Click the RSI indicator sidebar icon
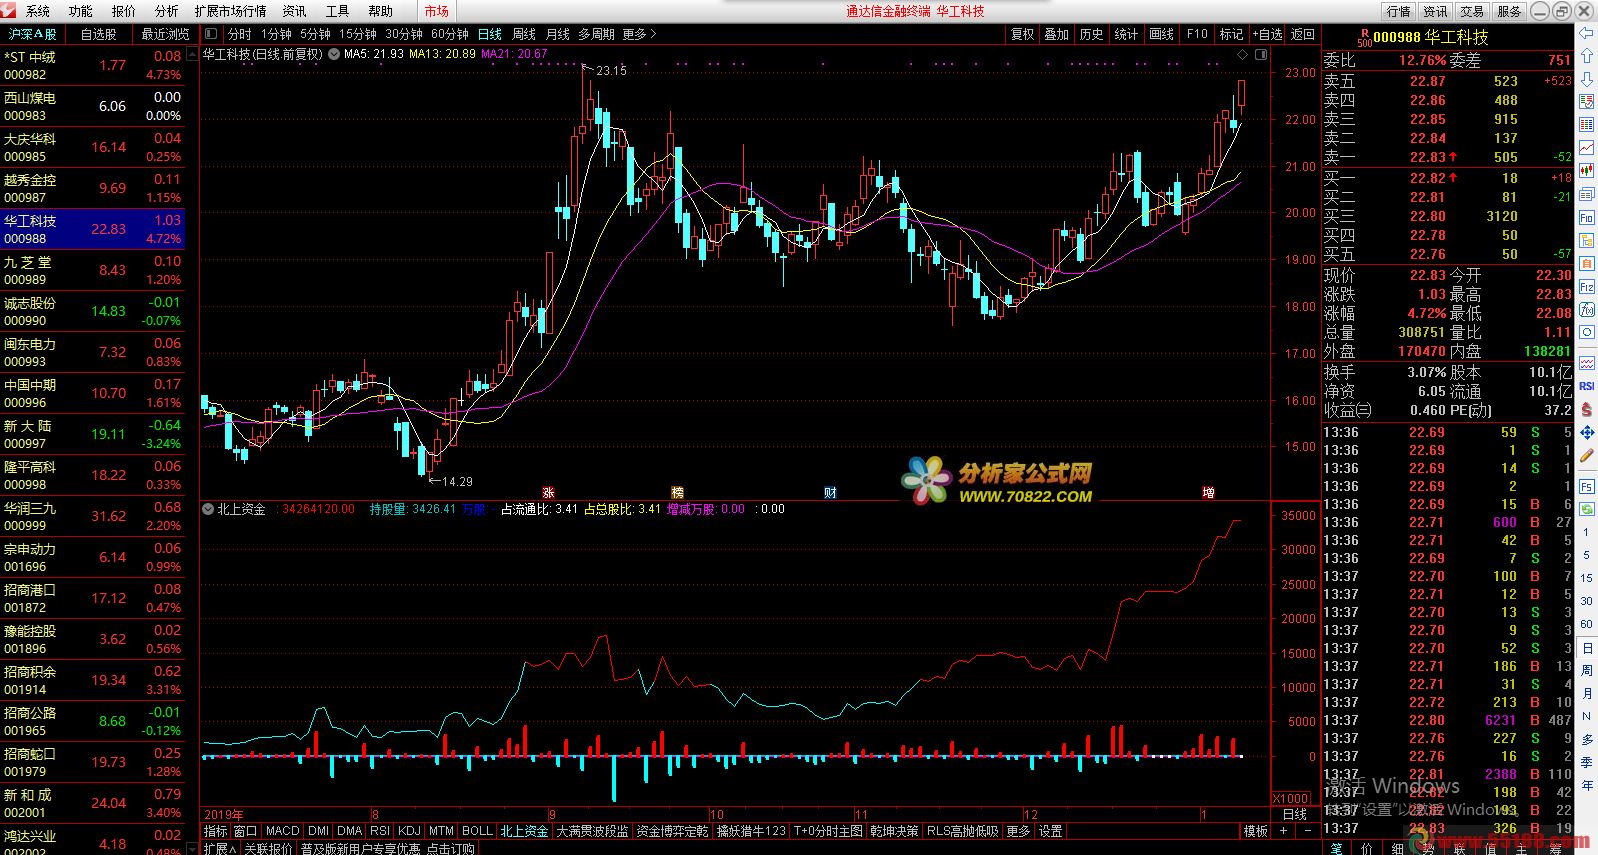This screenshot has height=855, width=1598. 1586,386
